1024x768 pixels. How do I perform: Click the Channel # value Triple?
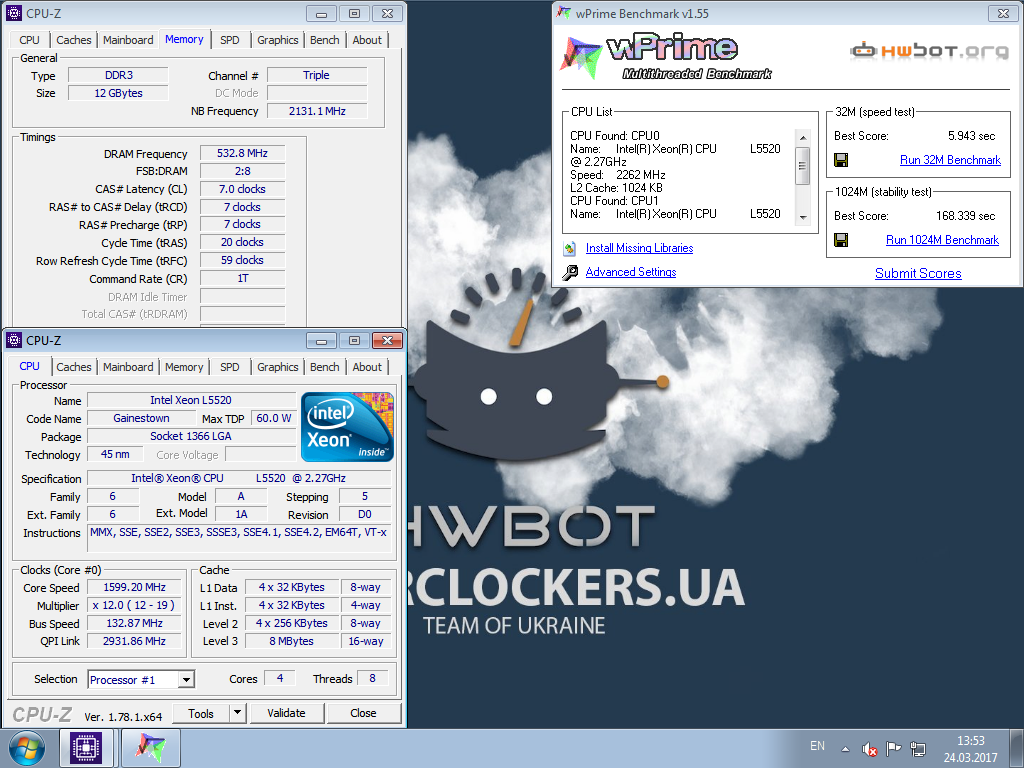(x=317, y=75)
